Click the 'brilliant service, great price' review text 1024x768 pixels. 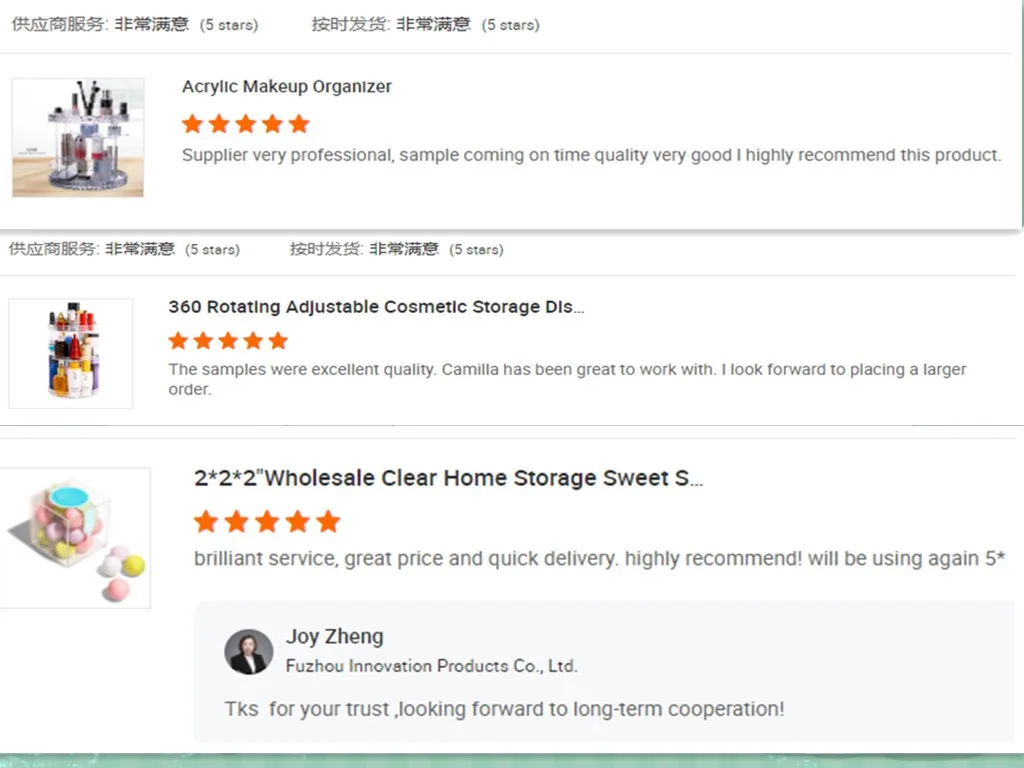click(x=599, y=558)
